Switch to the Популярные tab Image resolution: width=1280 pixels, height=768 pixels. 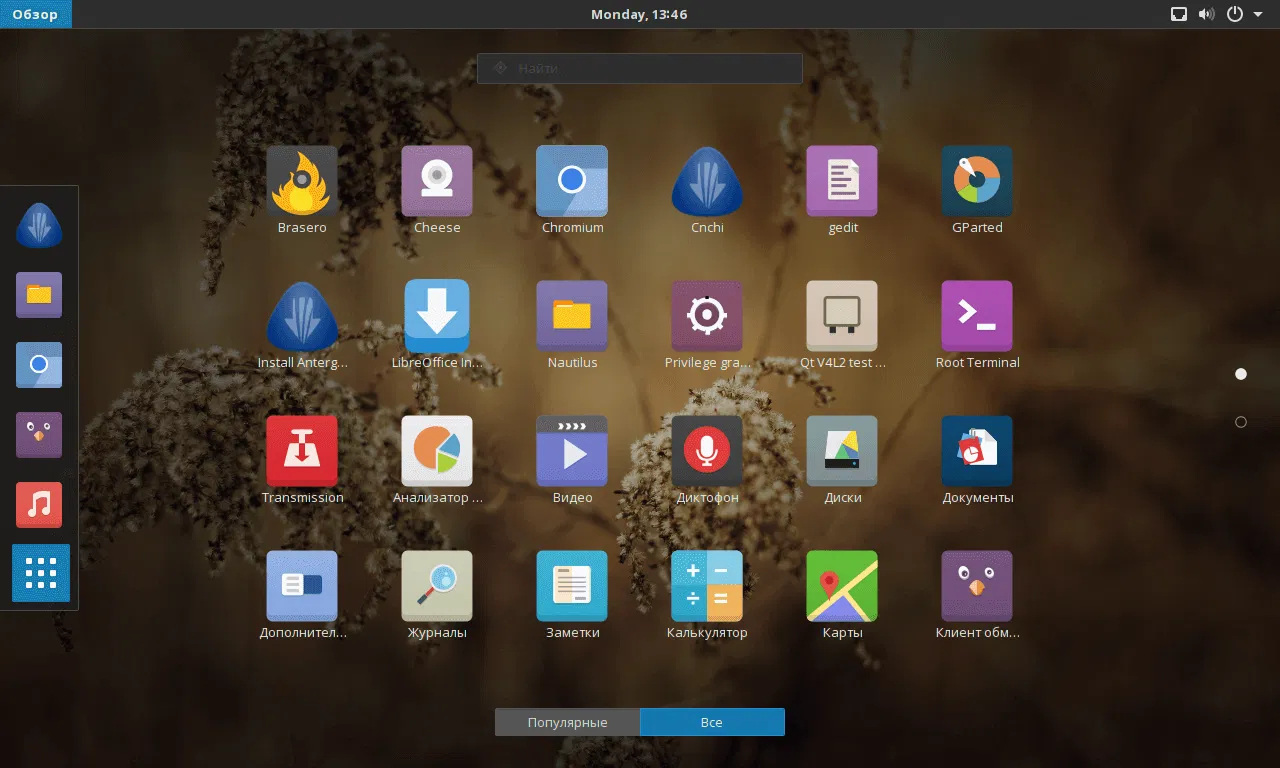[x=567, y=722]
